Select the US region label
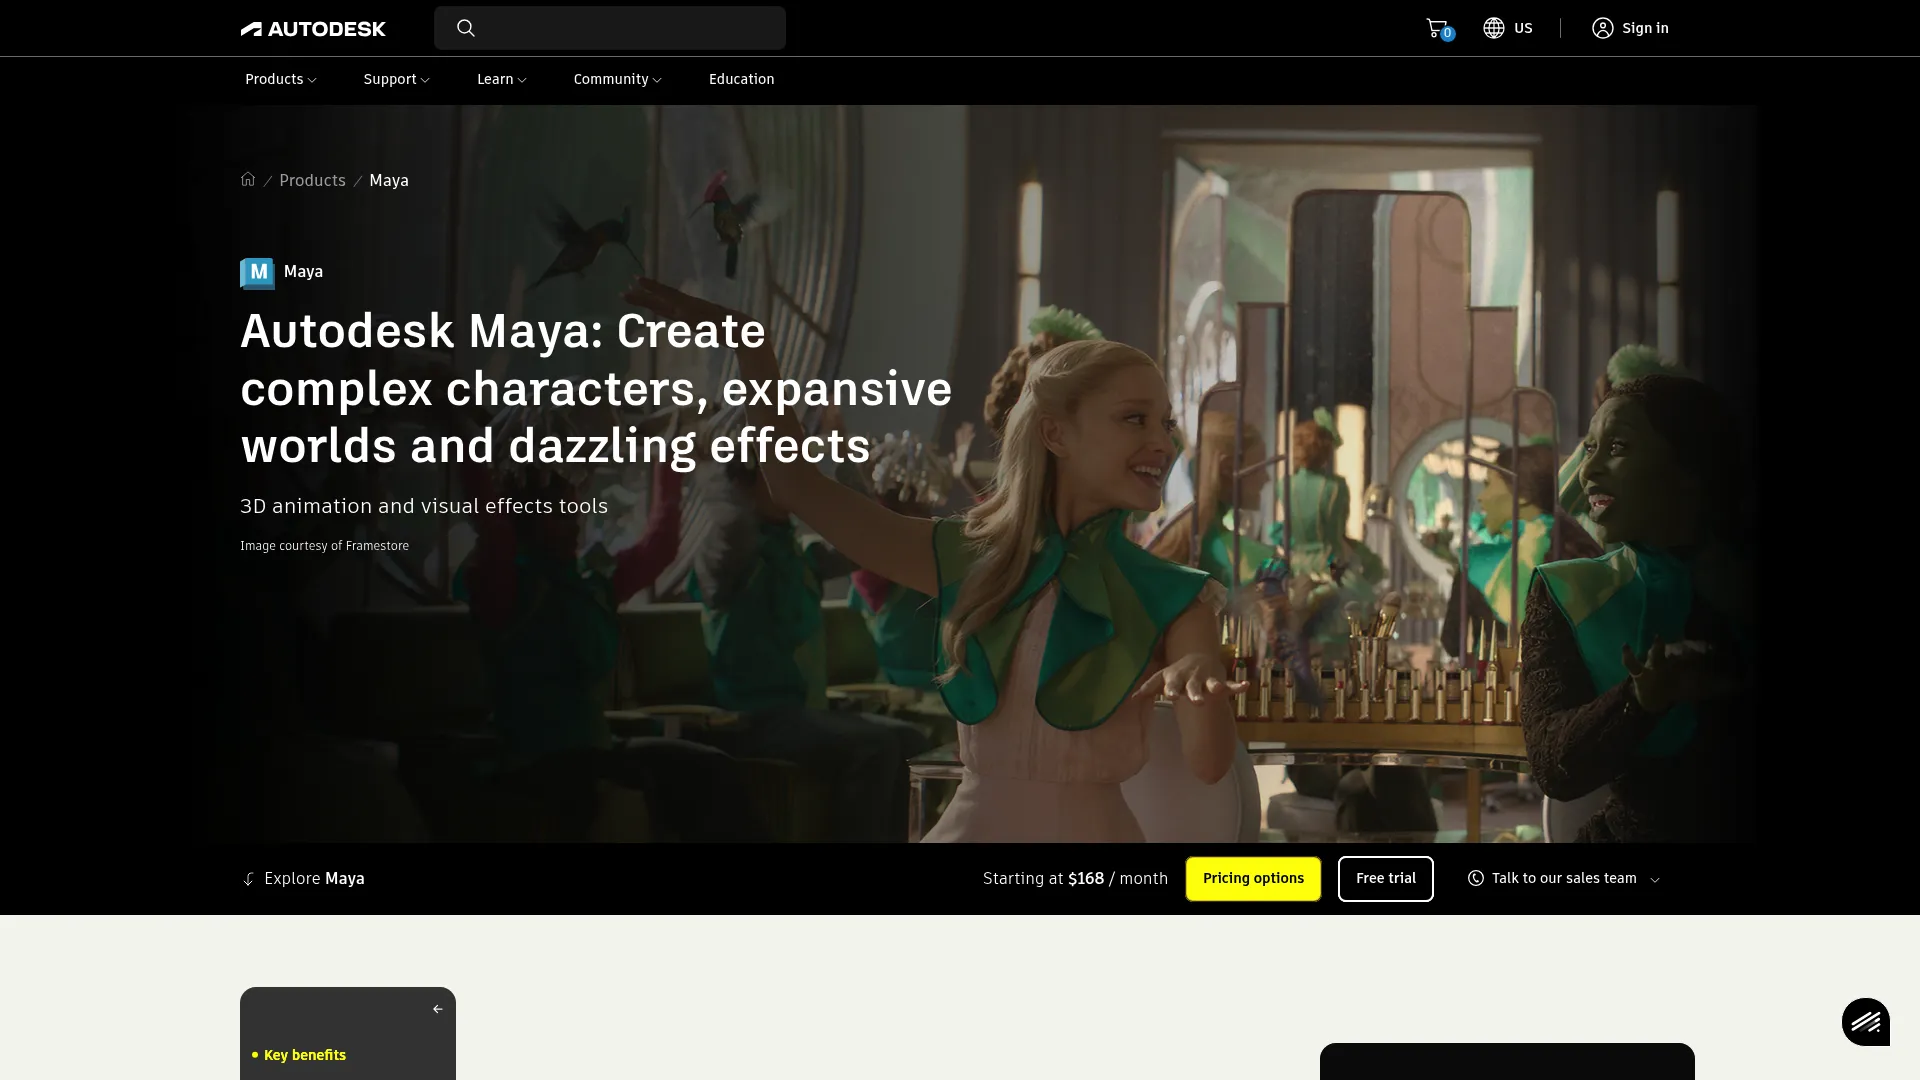This screenshot has width=1920, height=1080. click(x=1523, y=28)
